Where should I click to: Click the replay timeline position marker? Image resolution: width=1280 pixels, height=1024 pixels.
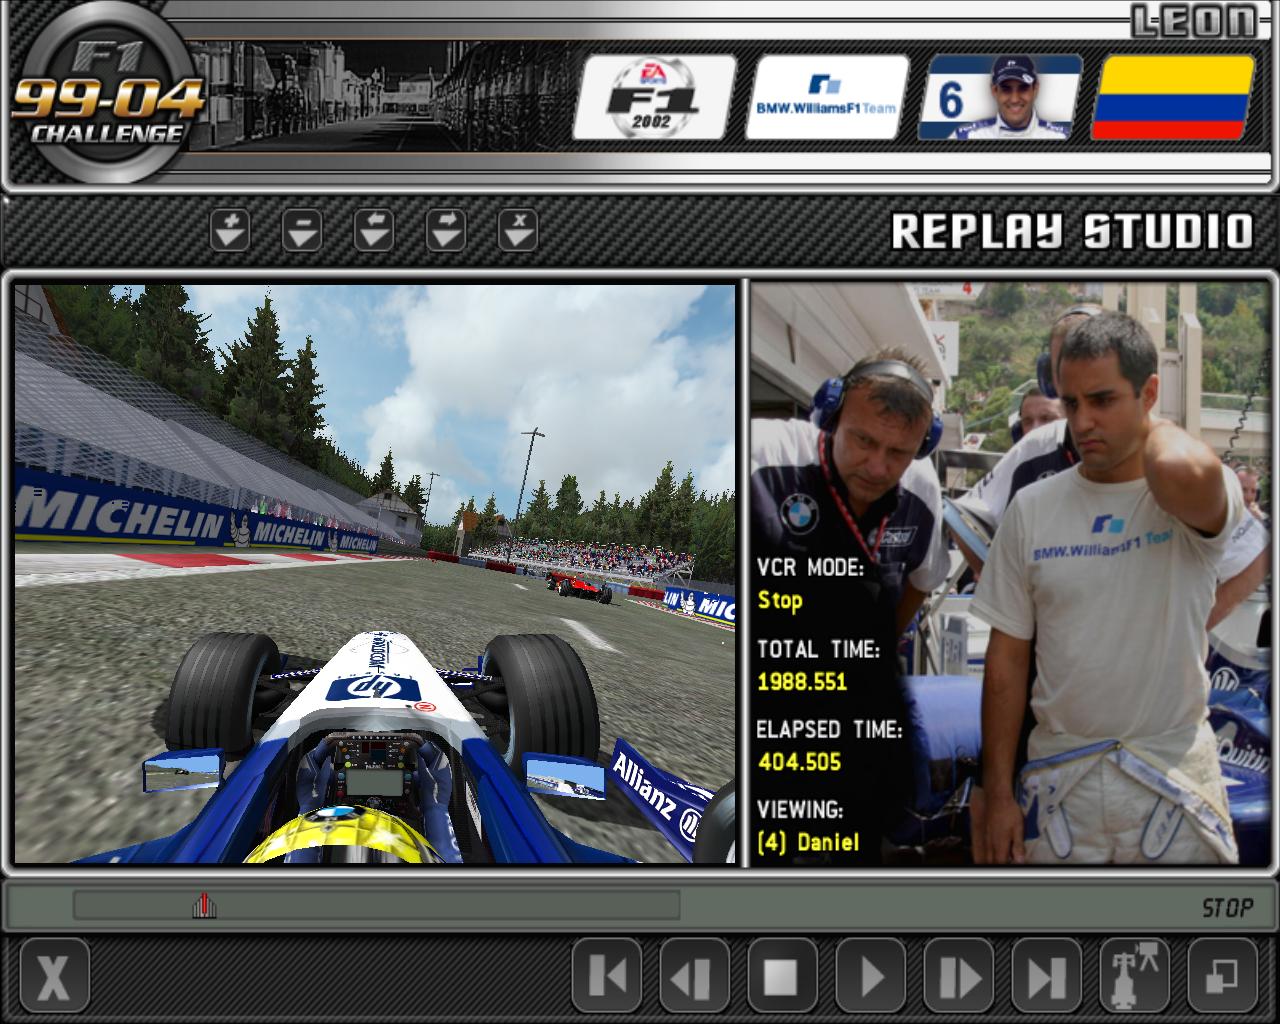(204, 906)
